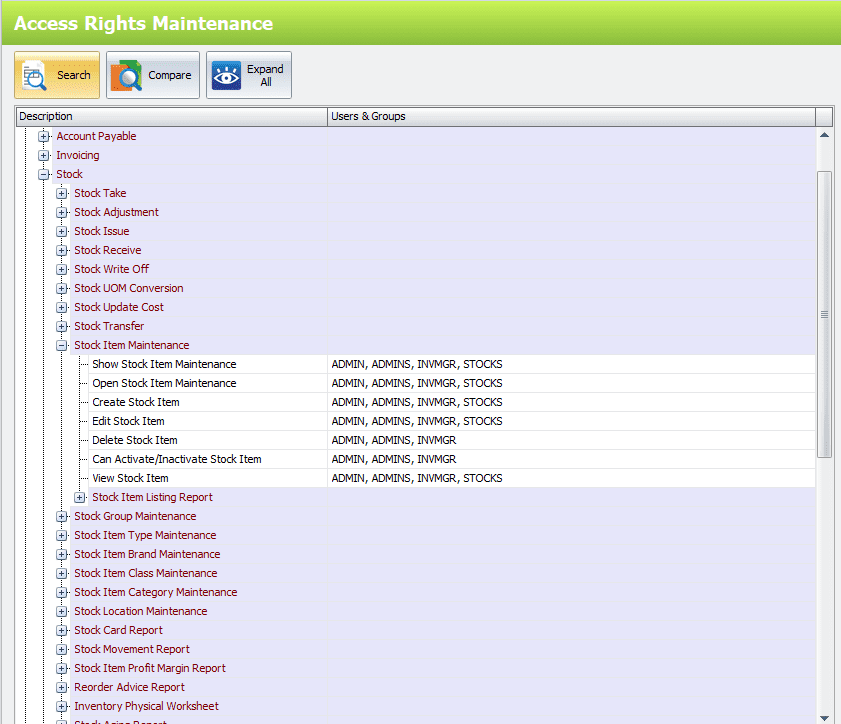Click the Description column header
Image resolution: width=841 pixels, height=724 pixels.
170,116
